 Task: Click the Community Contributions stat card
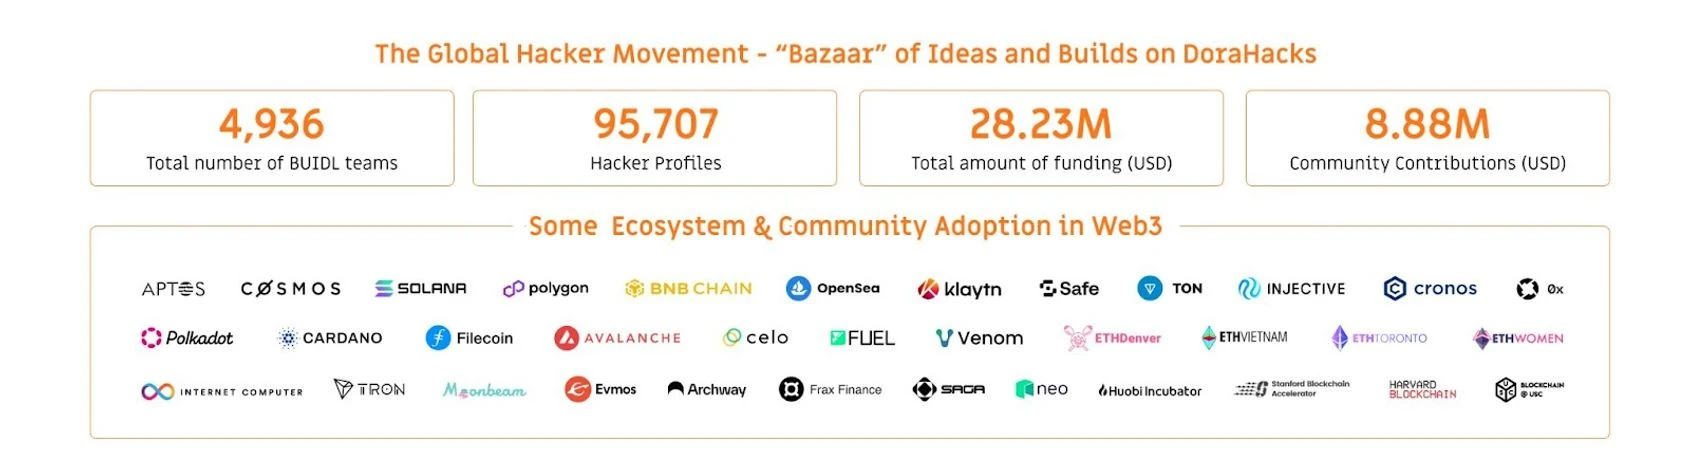pos(1427,138)
